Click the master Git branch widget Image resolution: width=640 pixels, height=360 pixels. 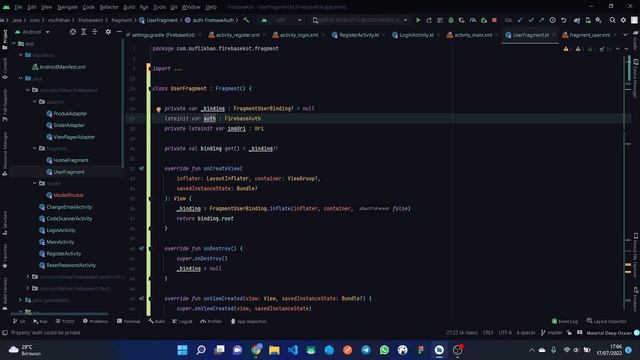[x=552, y=333]
